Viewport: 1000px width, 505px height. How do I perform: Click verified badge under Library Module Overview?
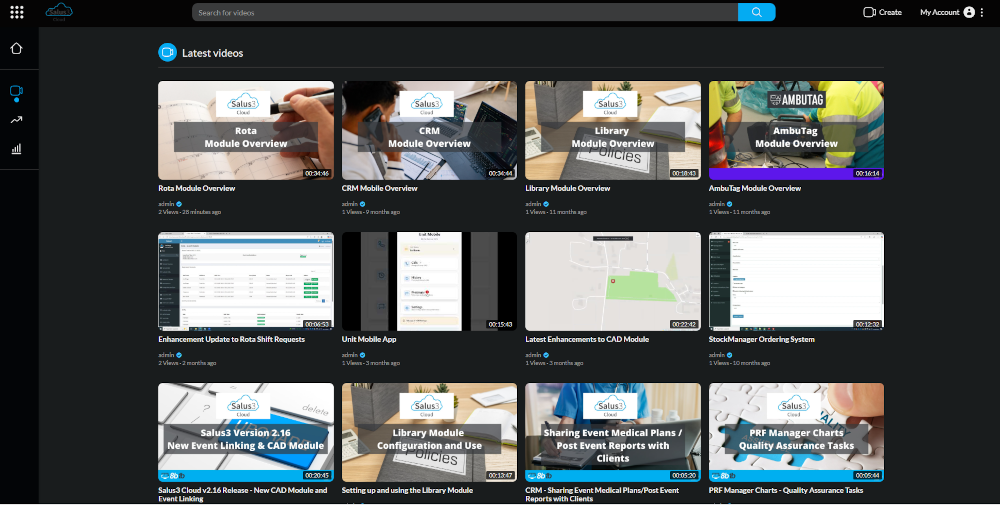click(x=546, y=204)
